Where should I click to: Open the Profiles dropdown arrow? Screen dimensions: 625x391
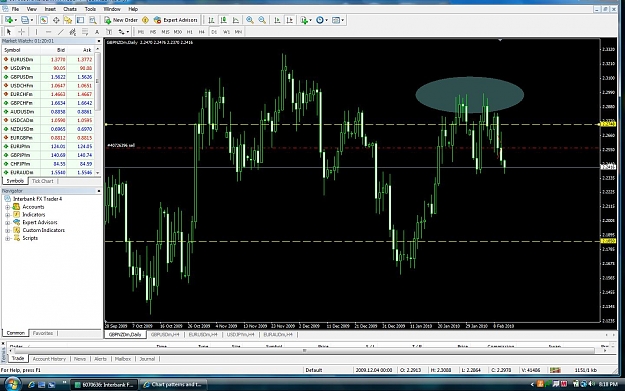coord(32,20)
